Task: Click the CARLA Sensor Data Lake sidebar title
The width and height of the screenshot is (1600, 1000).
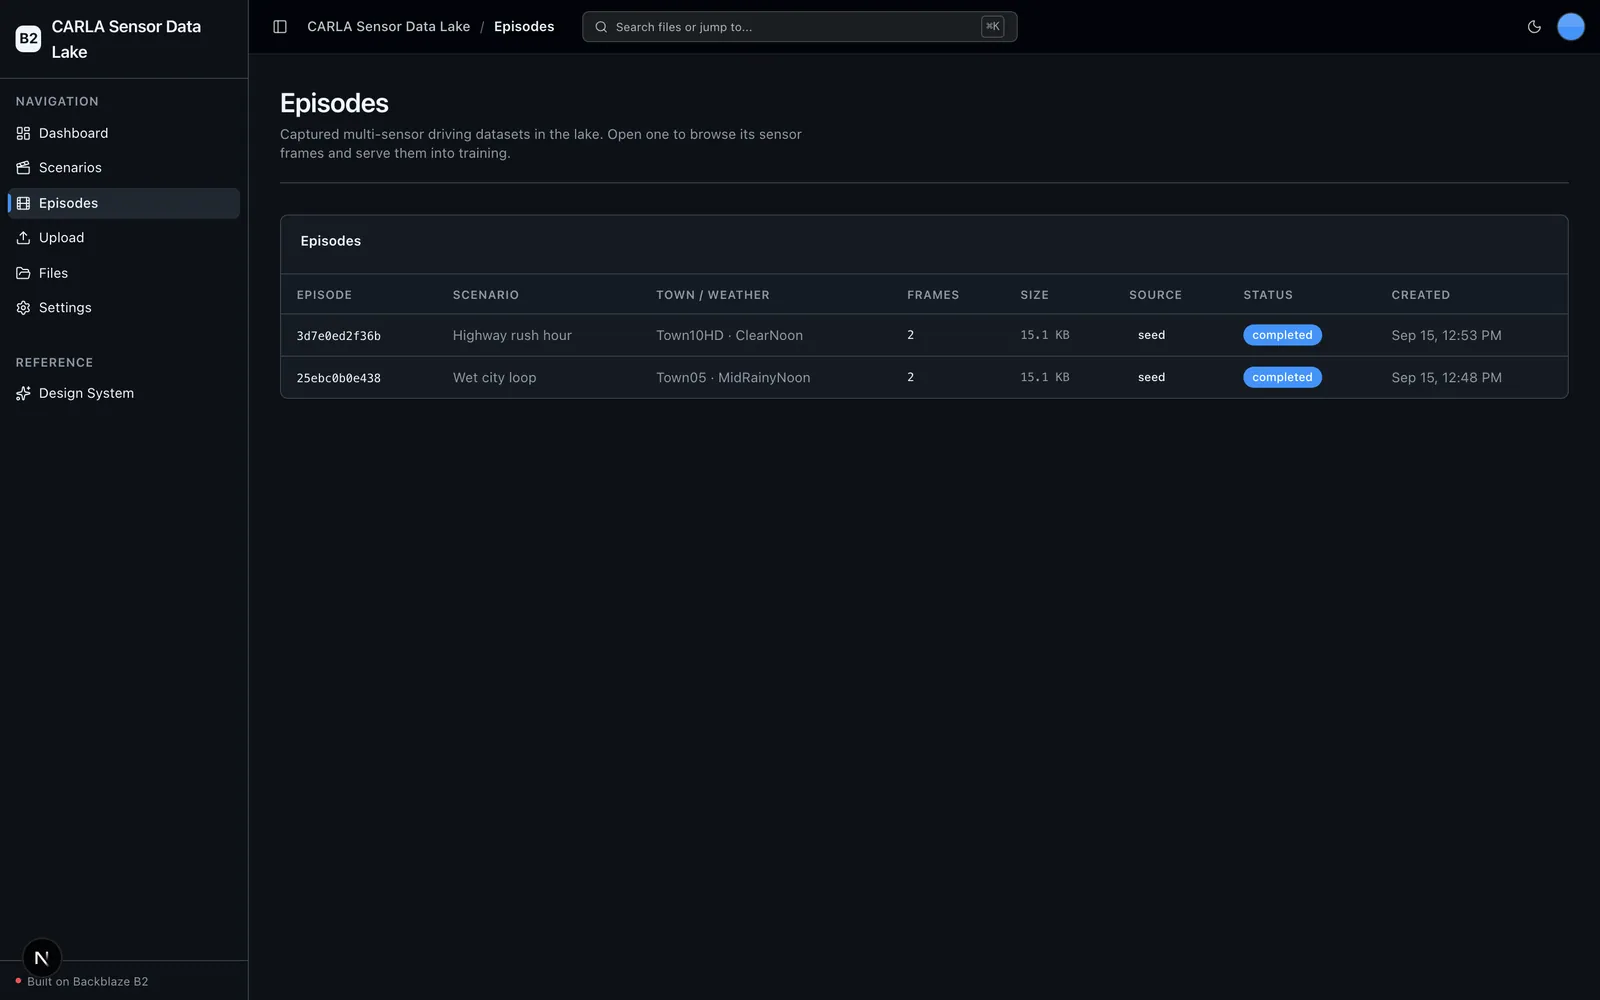Action: 126,39
